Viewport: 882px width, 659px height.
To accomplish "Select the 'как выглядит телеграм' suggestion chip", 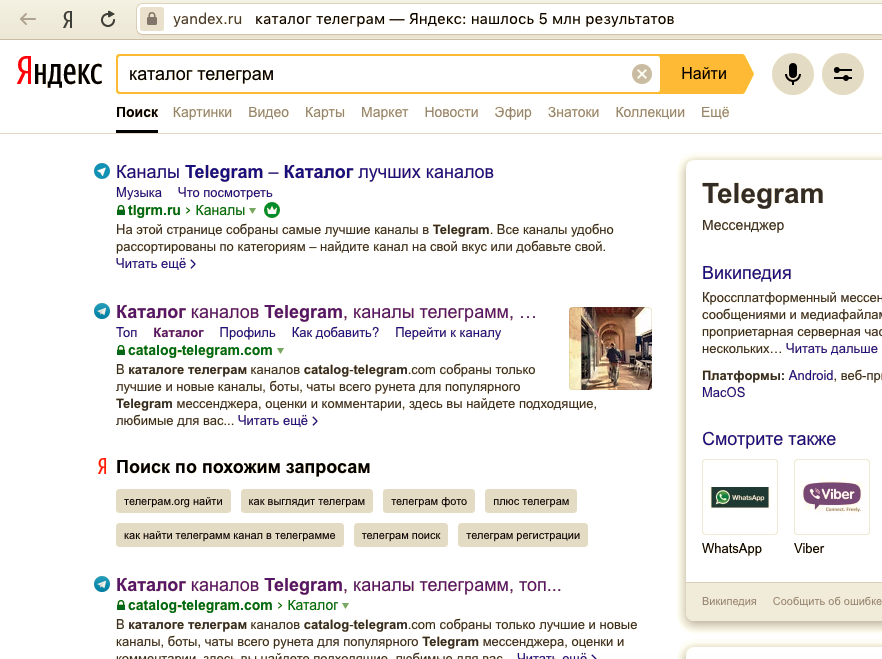I will (307, 501).
